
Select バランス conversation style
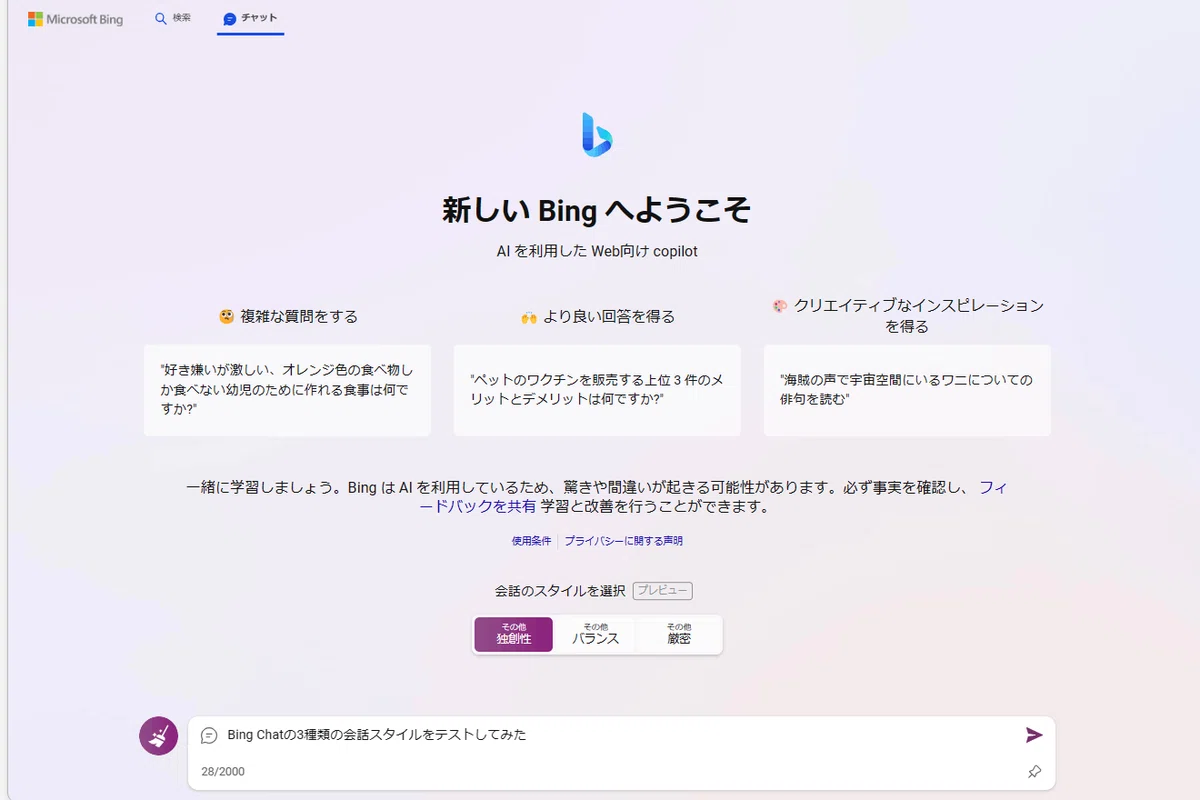click(x=595, y=634)
